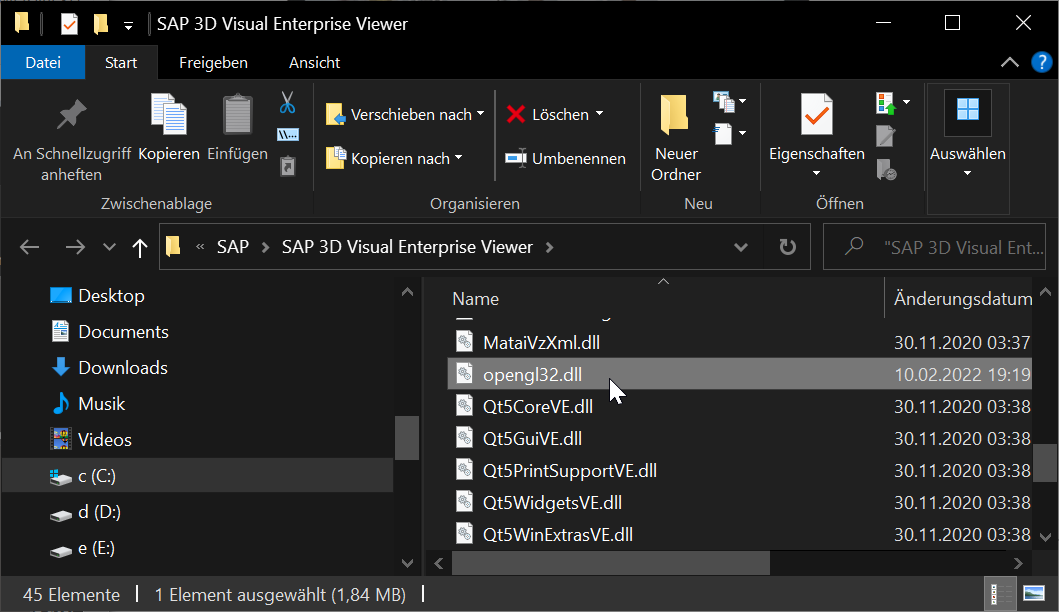Click SAP 3D Visual Enterprise Viewer breadcrumb
The height and width of the screenshot is (612, 1059).
pyautogui.click(x=407, y=247)
